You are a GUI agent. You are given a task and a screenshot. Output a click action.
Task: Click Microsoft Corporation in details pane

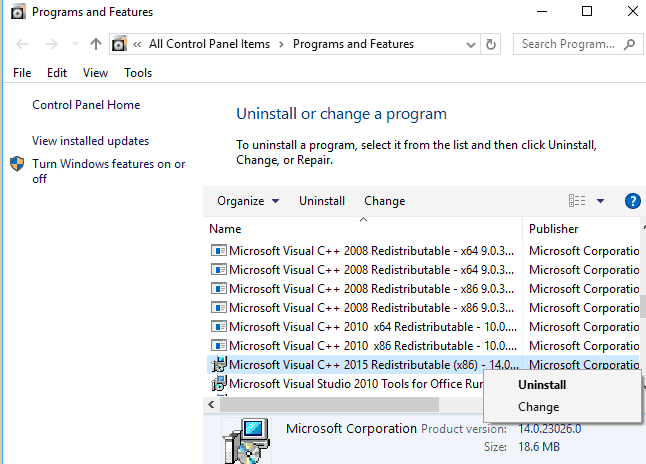351,429
